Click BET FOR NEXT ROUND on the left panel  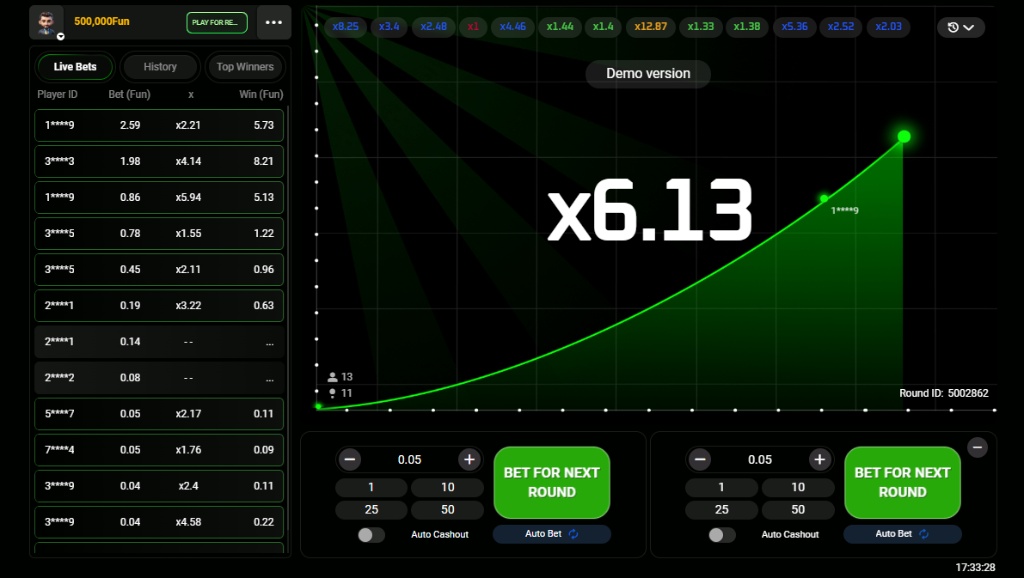(551, 483)
